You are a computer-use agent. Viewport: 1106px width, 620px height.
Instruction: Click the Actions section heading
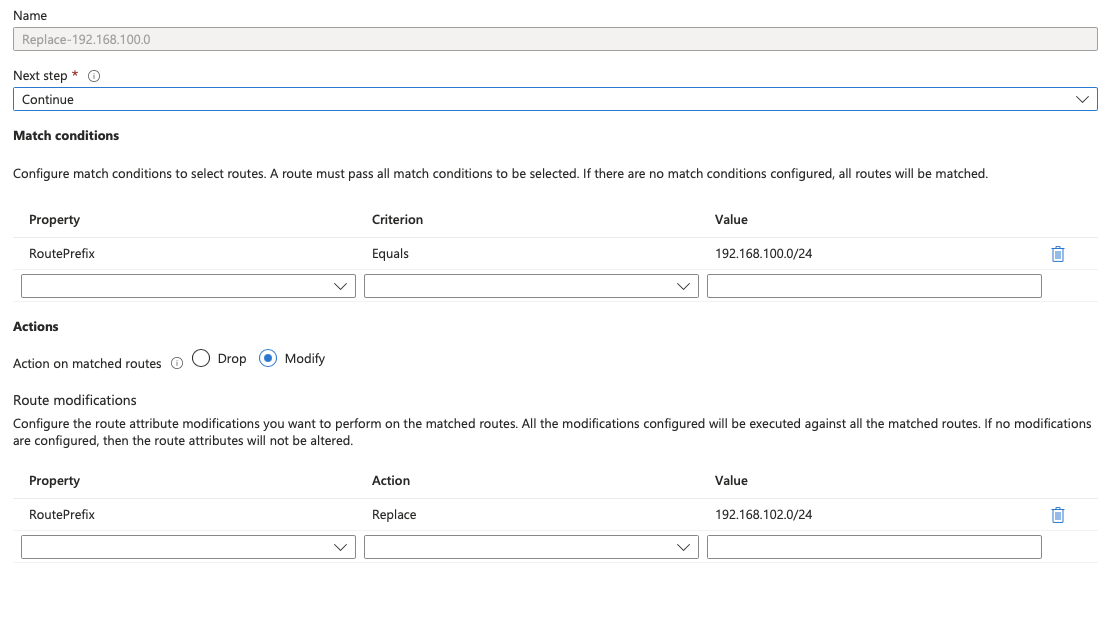35,327
